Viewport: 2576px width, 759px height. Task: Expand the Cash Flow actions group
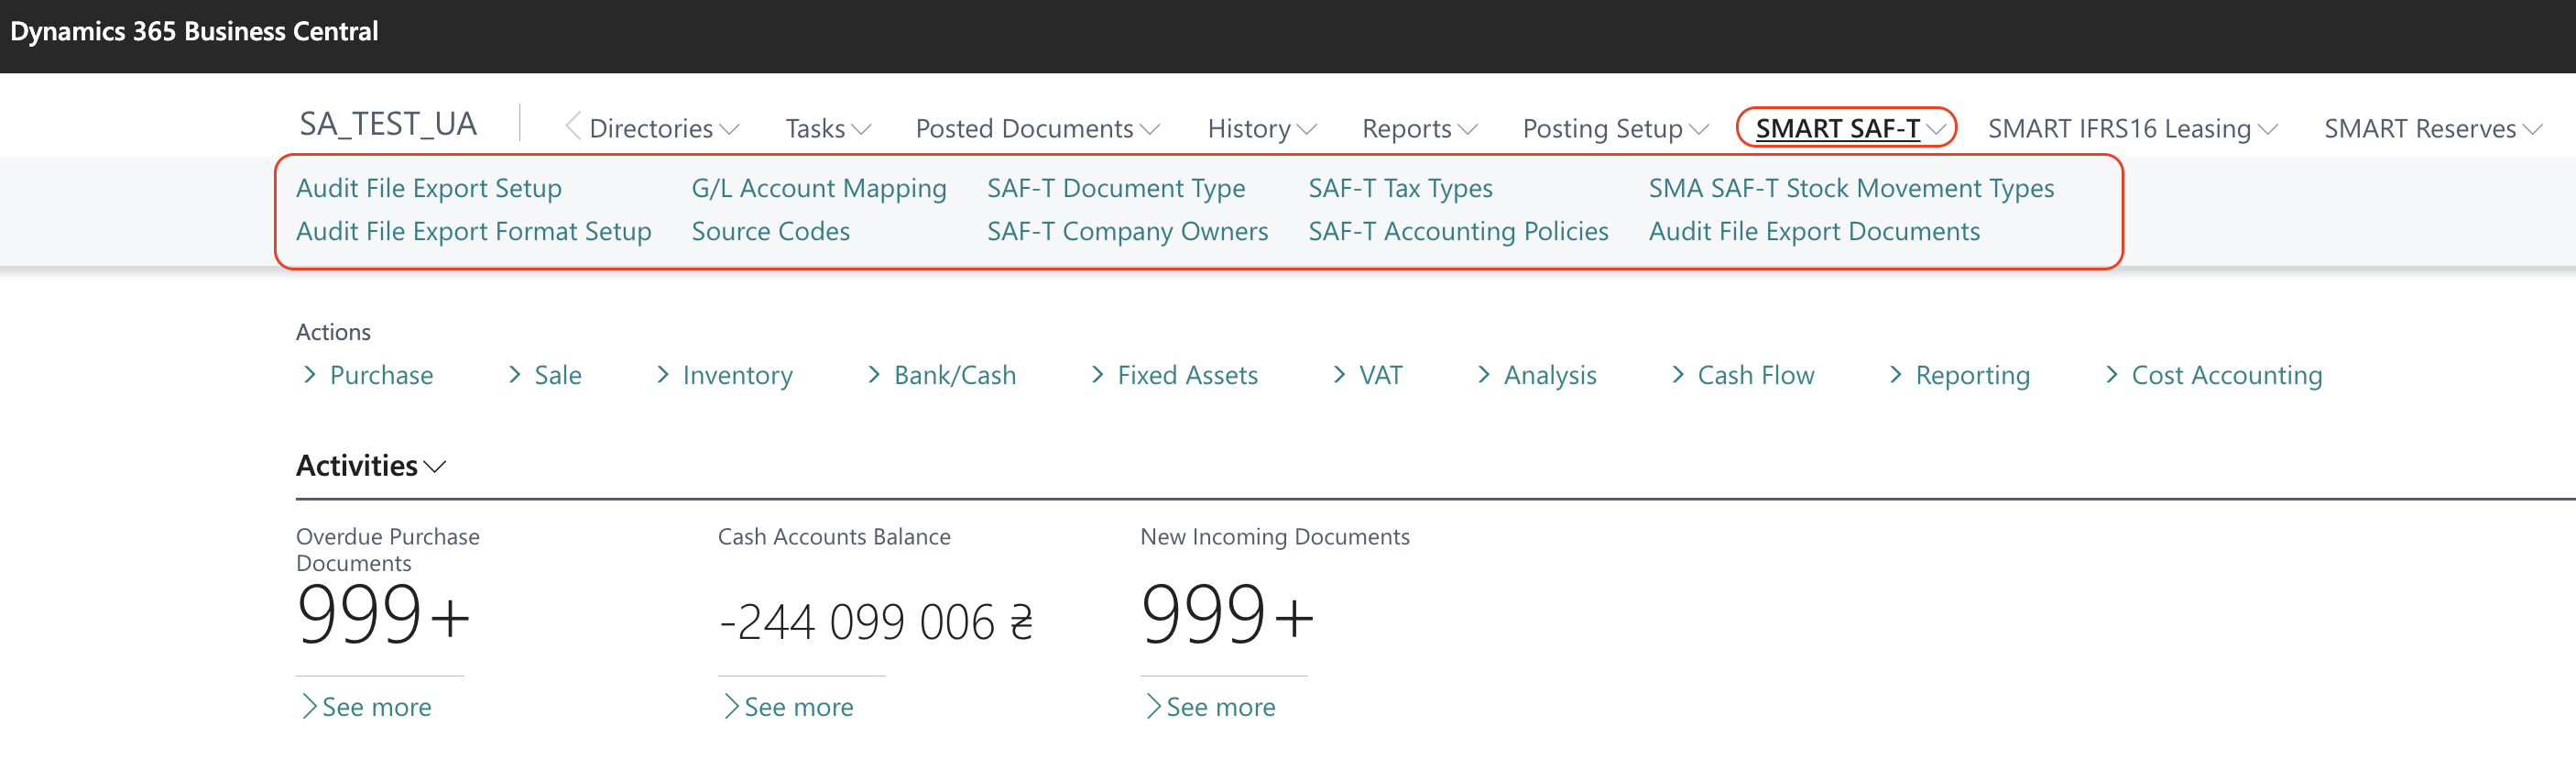pos(1742,375)
